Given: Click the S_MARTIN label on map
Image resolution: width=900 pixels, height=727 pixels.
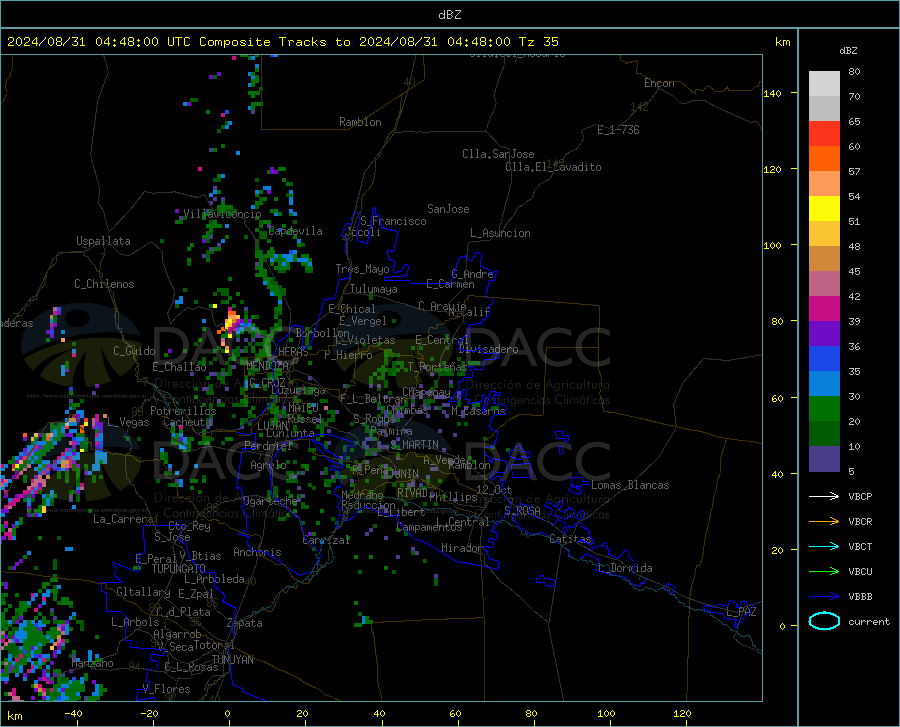Looking at the screenshot, I should point(414,445).
